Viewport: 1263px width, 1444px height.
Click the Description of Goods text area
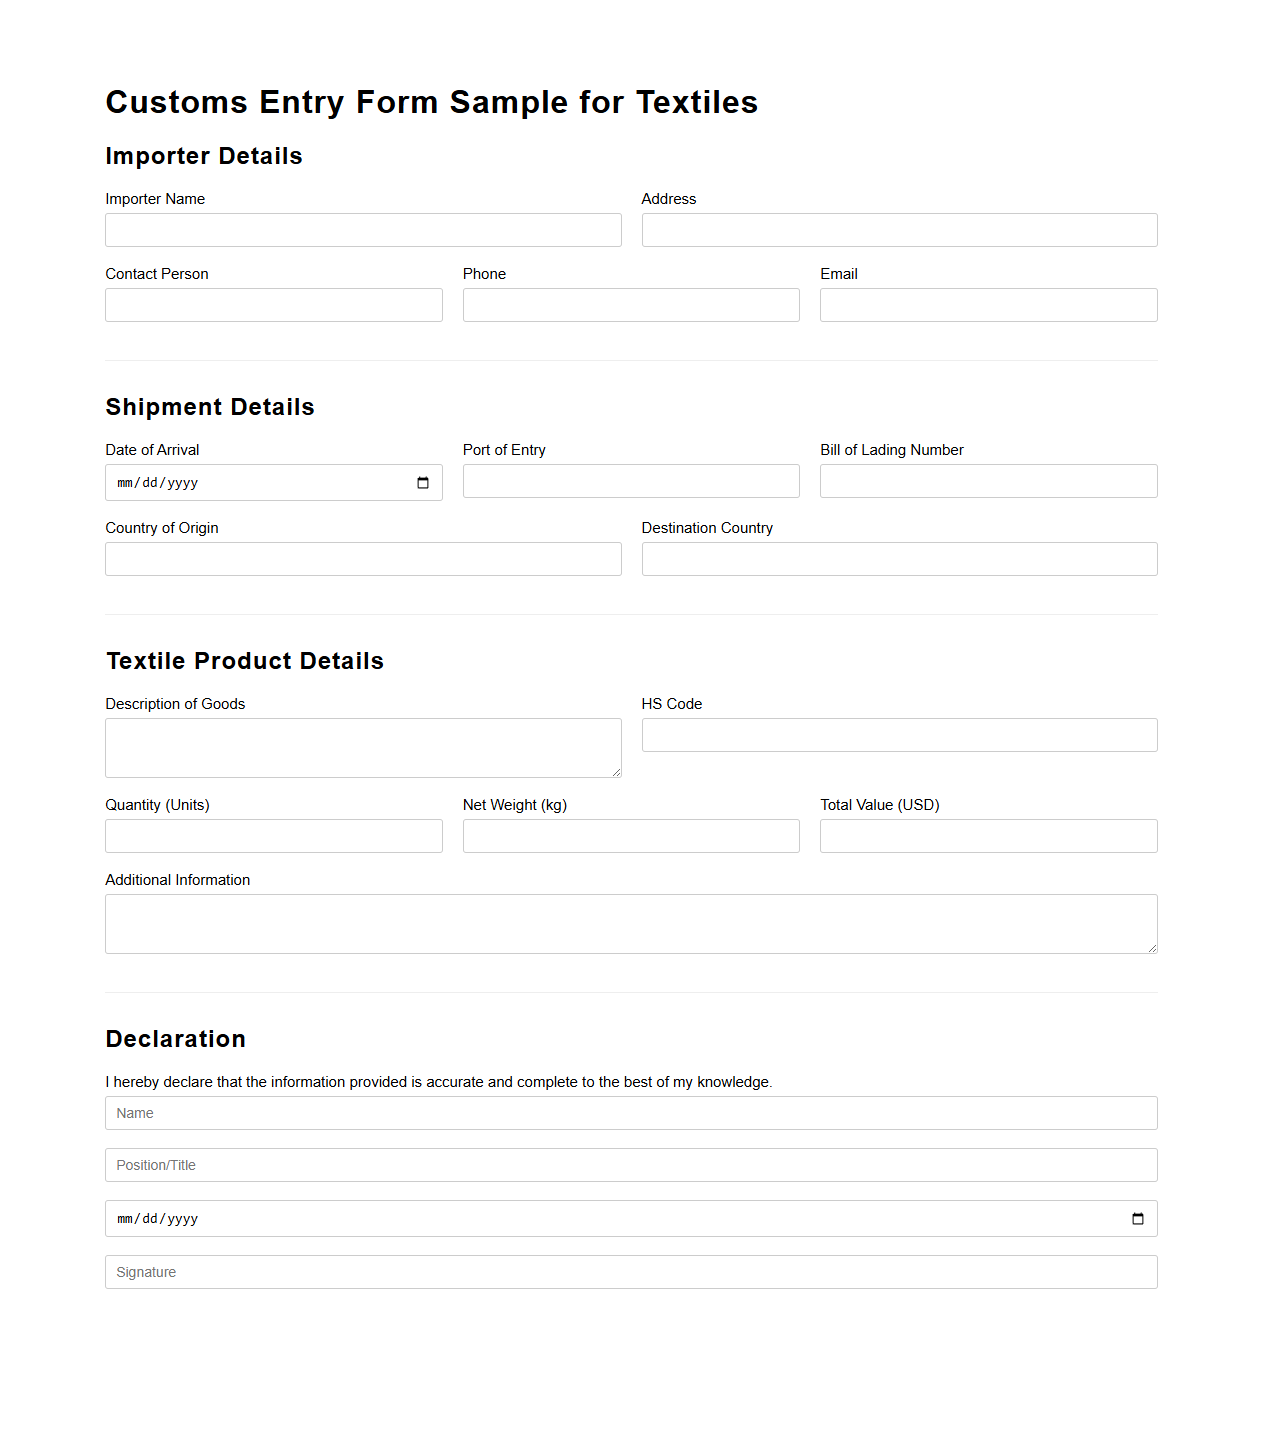coord(363,747)
